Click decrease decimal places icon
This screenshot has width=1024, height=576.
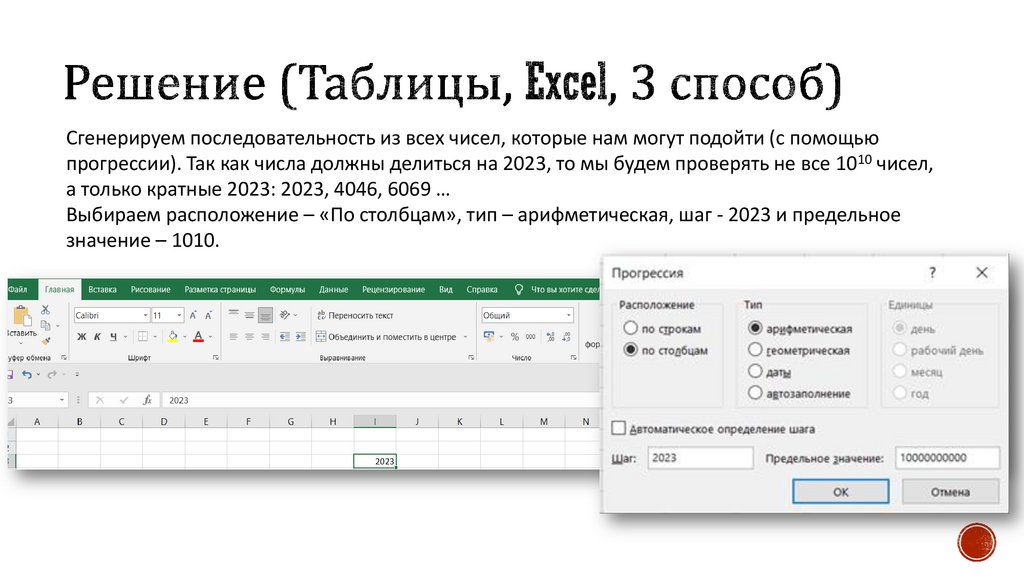click(566, 337)
